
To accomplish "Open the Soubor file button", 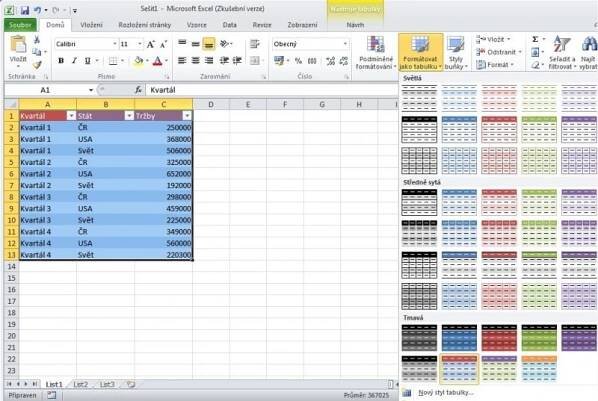I will click(x=20, y=25).
